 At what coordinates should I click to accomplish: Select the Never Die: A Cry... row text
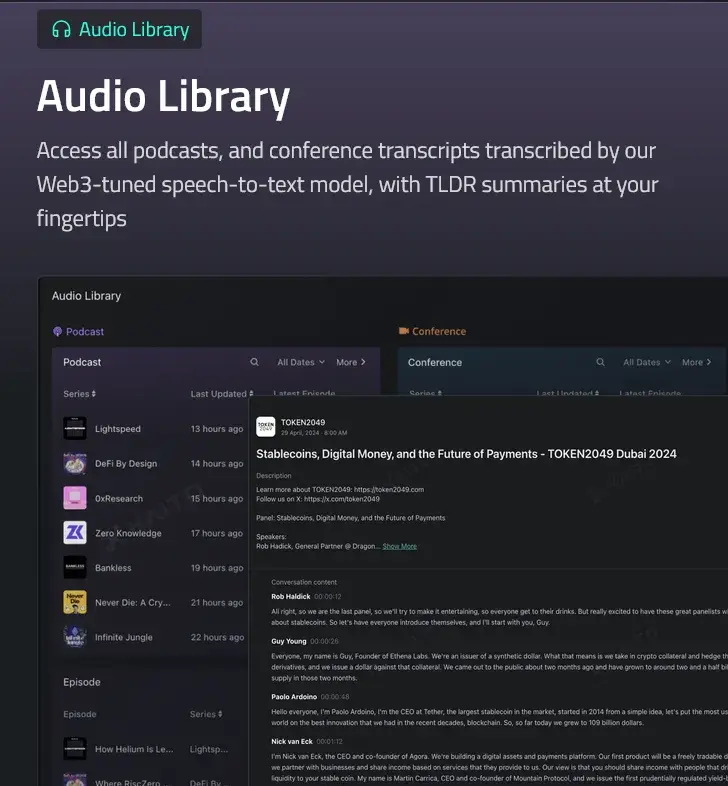coord(133,603)
